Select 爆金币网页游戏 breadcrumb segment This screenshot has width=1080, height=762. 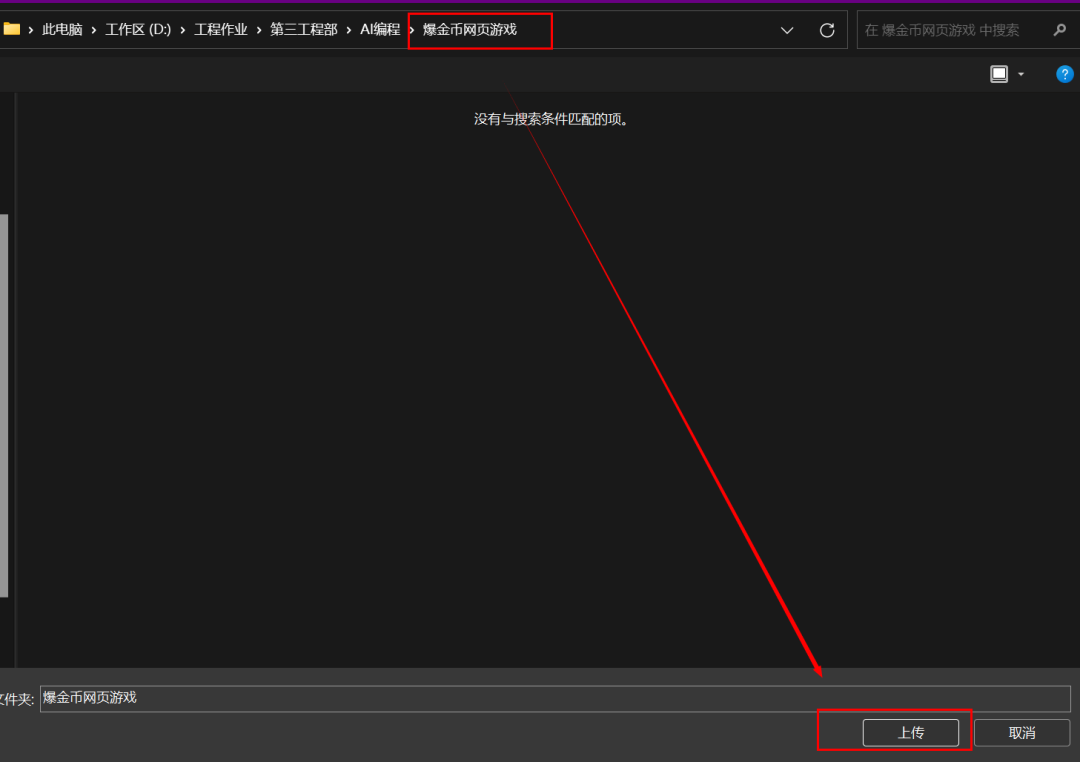pos(470,30)
